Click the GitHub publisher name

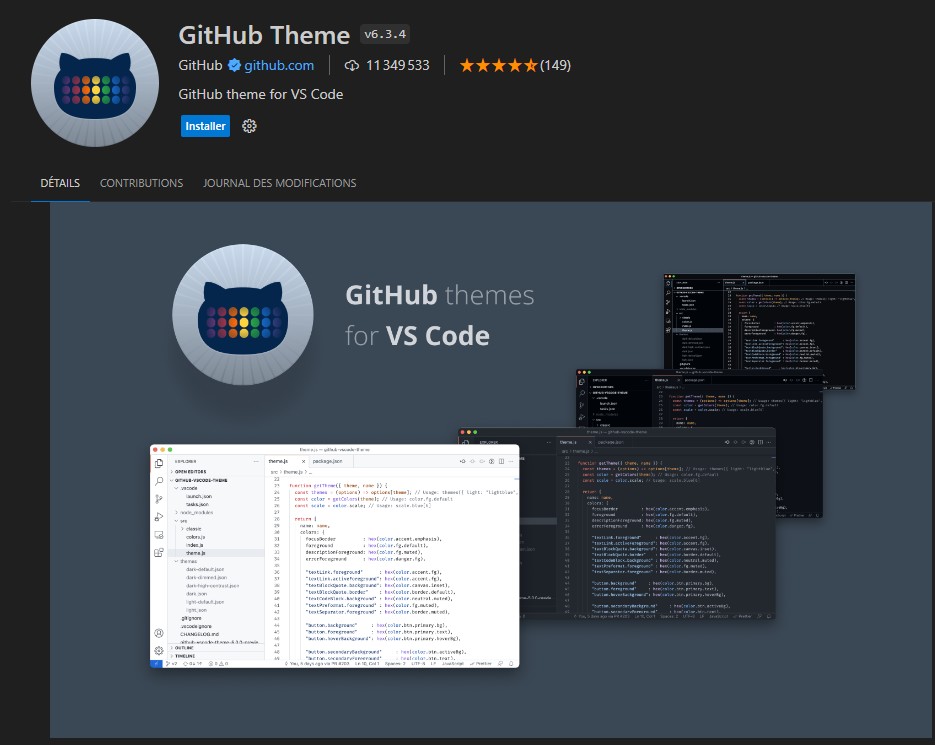pos(200,65)
